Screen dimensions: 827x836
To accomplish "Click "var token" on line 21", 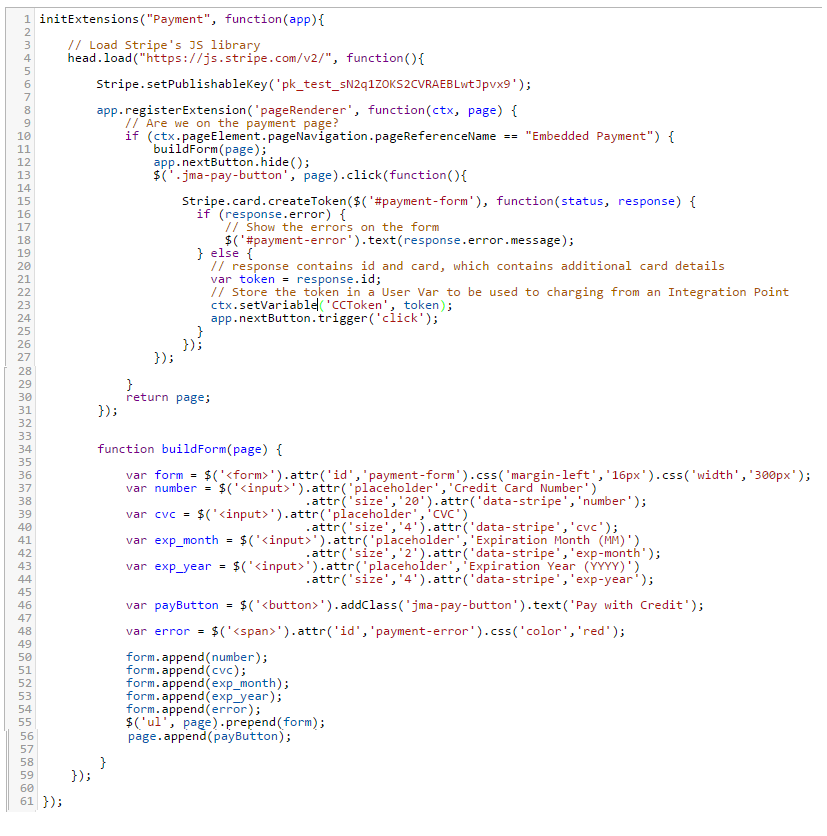I will click(243, 279).
